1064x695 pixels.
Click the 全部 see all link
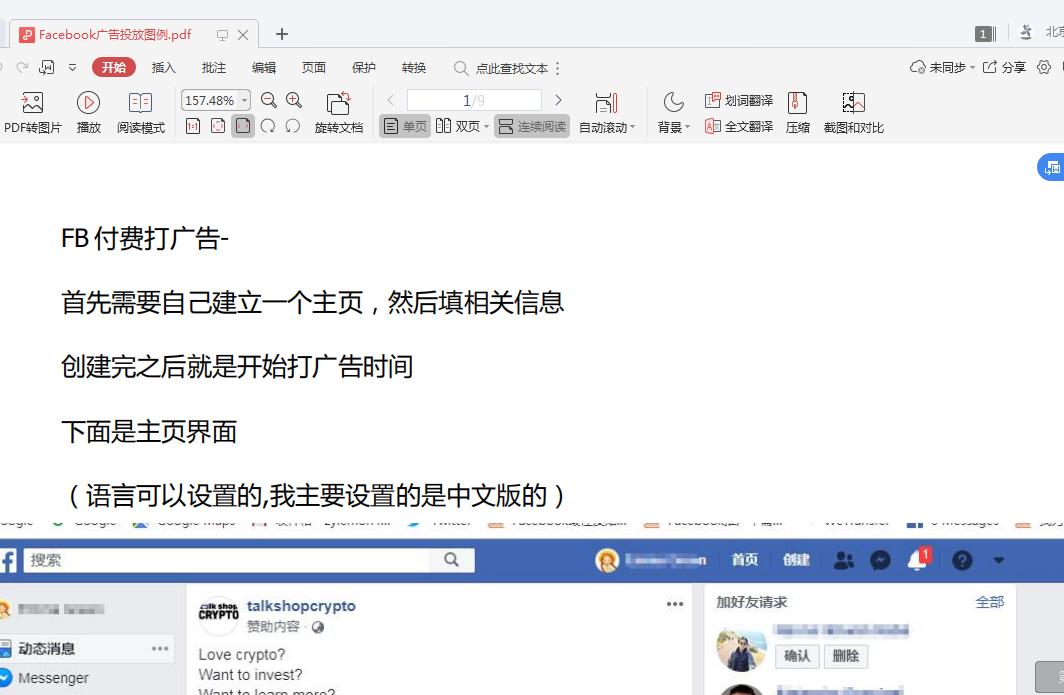click(x=989, y=602)
